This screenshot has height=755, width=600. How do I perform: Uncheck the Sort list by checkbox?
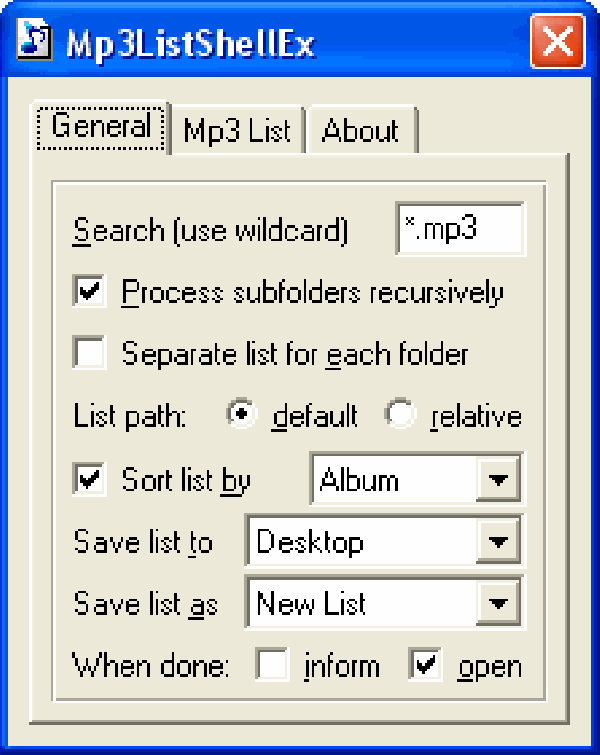point(90,479)
